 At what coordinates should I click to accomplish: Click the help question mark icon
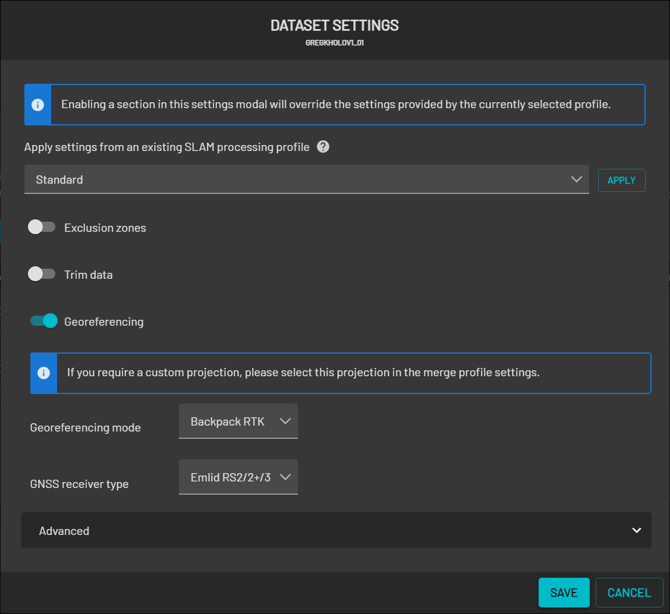[323, 147]
